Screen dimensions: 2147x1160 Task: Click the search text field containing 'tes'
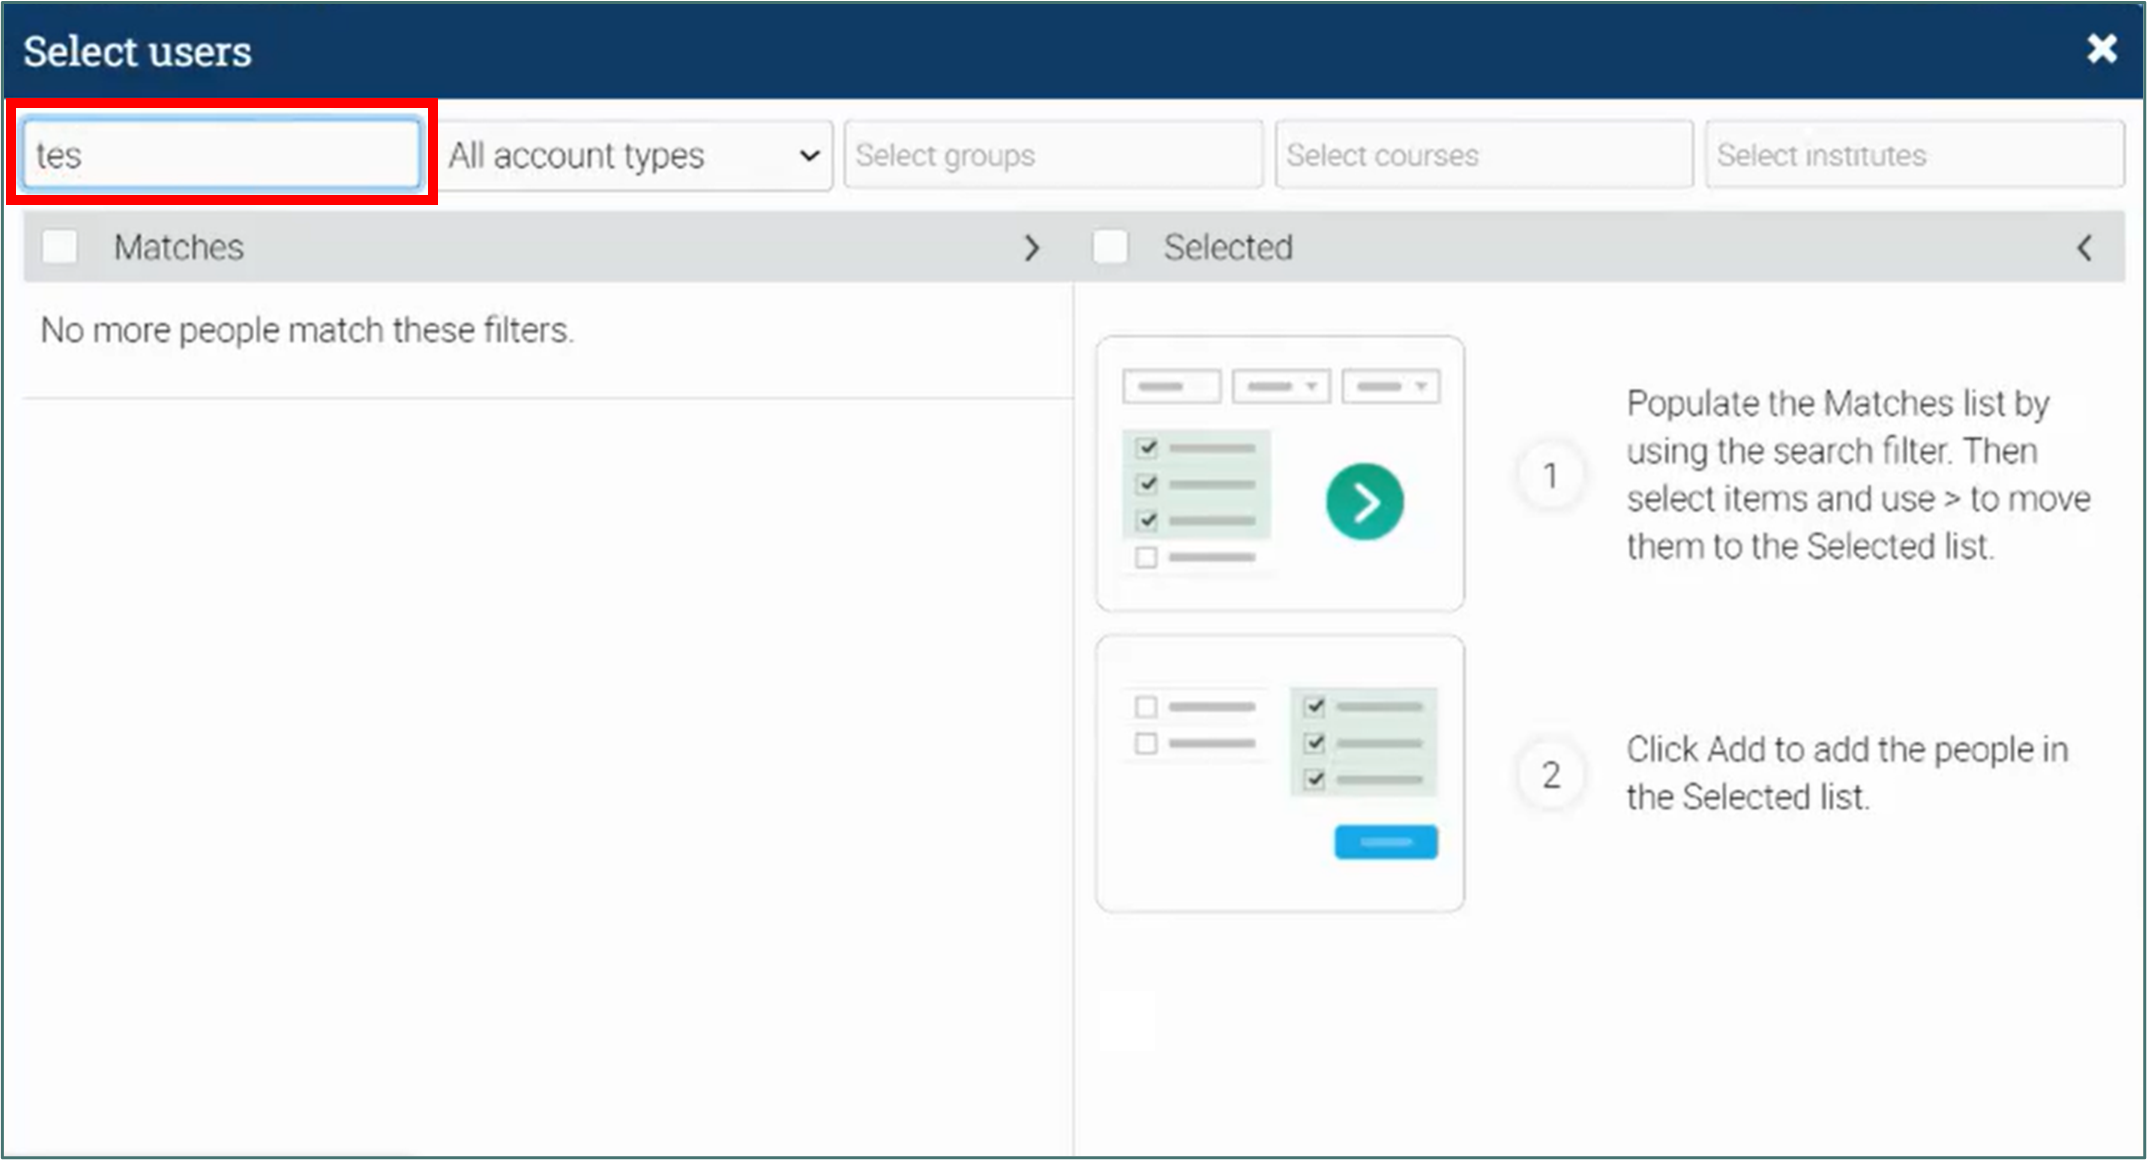[221, 155]
